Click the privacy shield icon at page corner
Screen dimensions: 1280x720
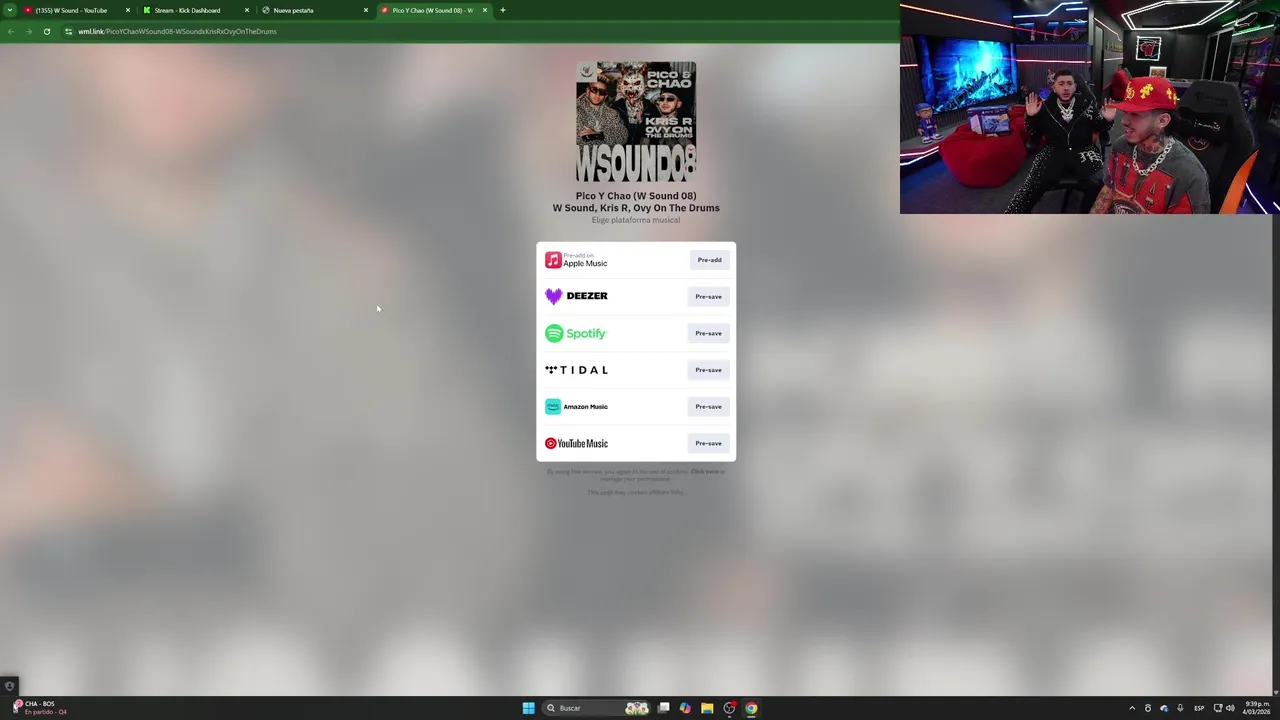click(x=9, y=686)
